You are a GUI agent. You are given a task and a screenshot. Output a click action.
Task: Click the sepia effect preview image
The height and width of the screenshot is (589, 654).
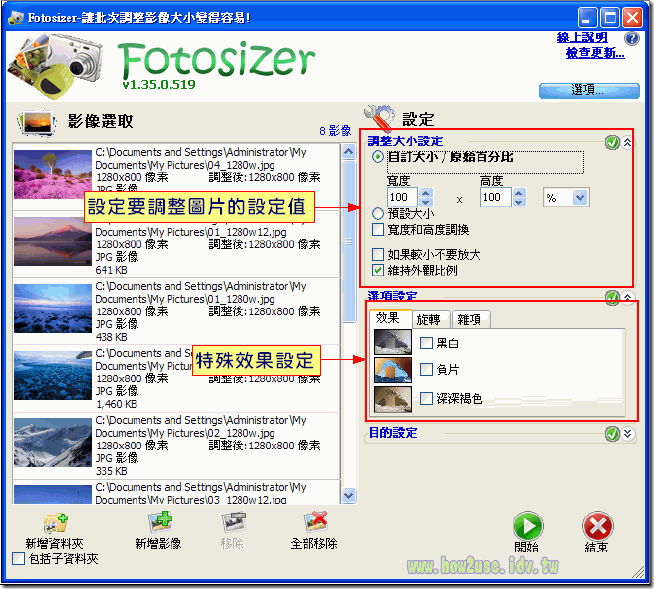(392, 399)
